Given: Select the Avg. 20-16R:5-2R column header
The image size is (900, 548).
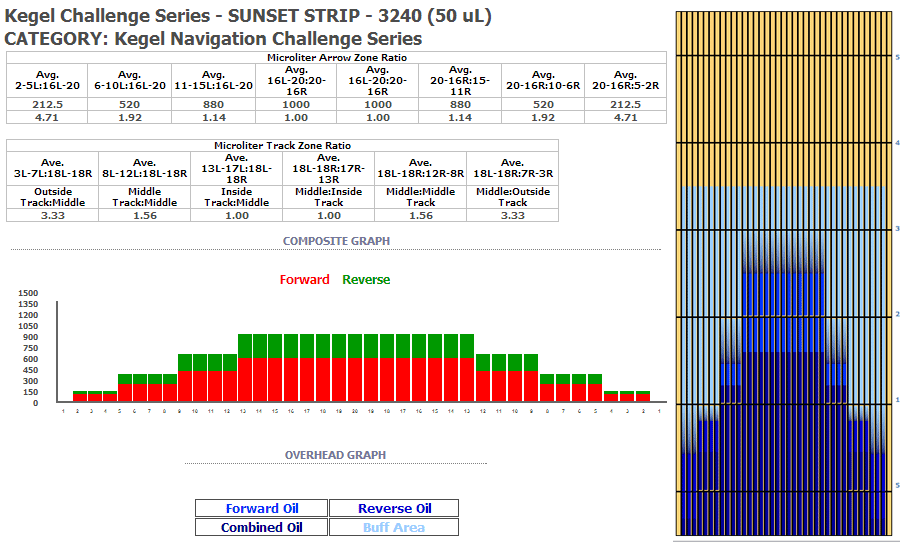Looking at the screenshot, I should click(x=626, y=80).
